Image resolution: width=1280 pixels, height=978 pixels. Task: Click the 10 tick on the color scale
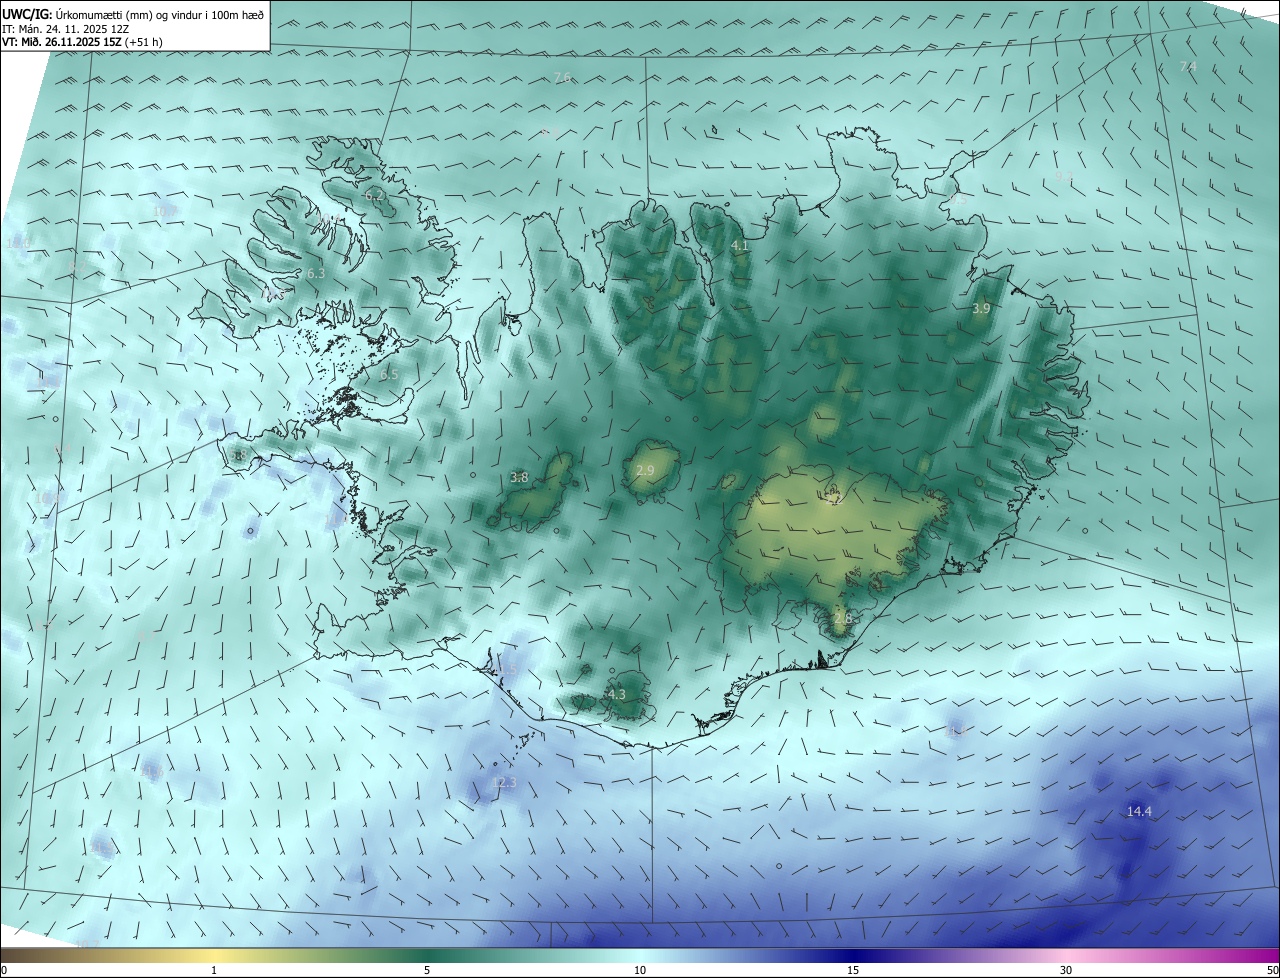(x=640, y=970)
